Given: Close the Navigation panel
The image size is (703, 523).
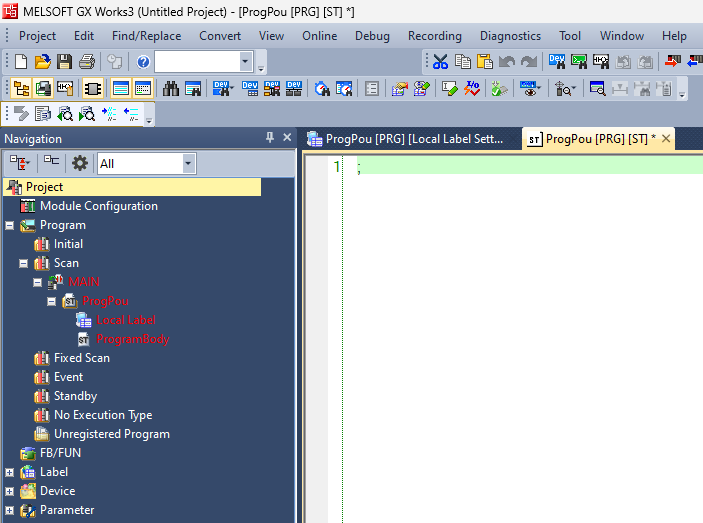Looking at the screenshot, I should [287, 138].
